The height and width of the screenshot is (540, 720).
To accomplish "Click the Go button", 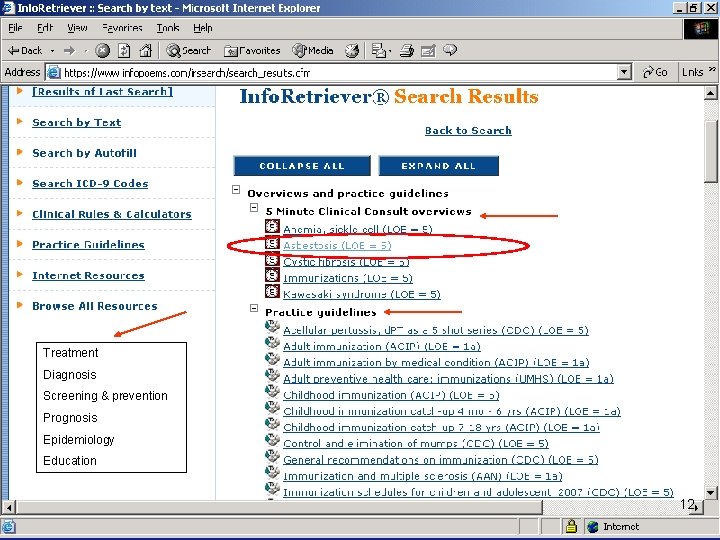I will pos(655,72).
